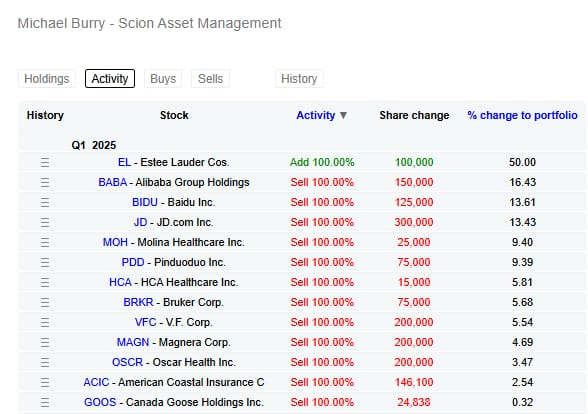This screenshot has width=588, height=414.
Task: Open the ACIC ticker link
Action: [96, 382]
